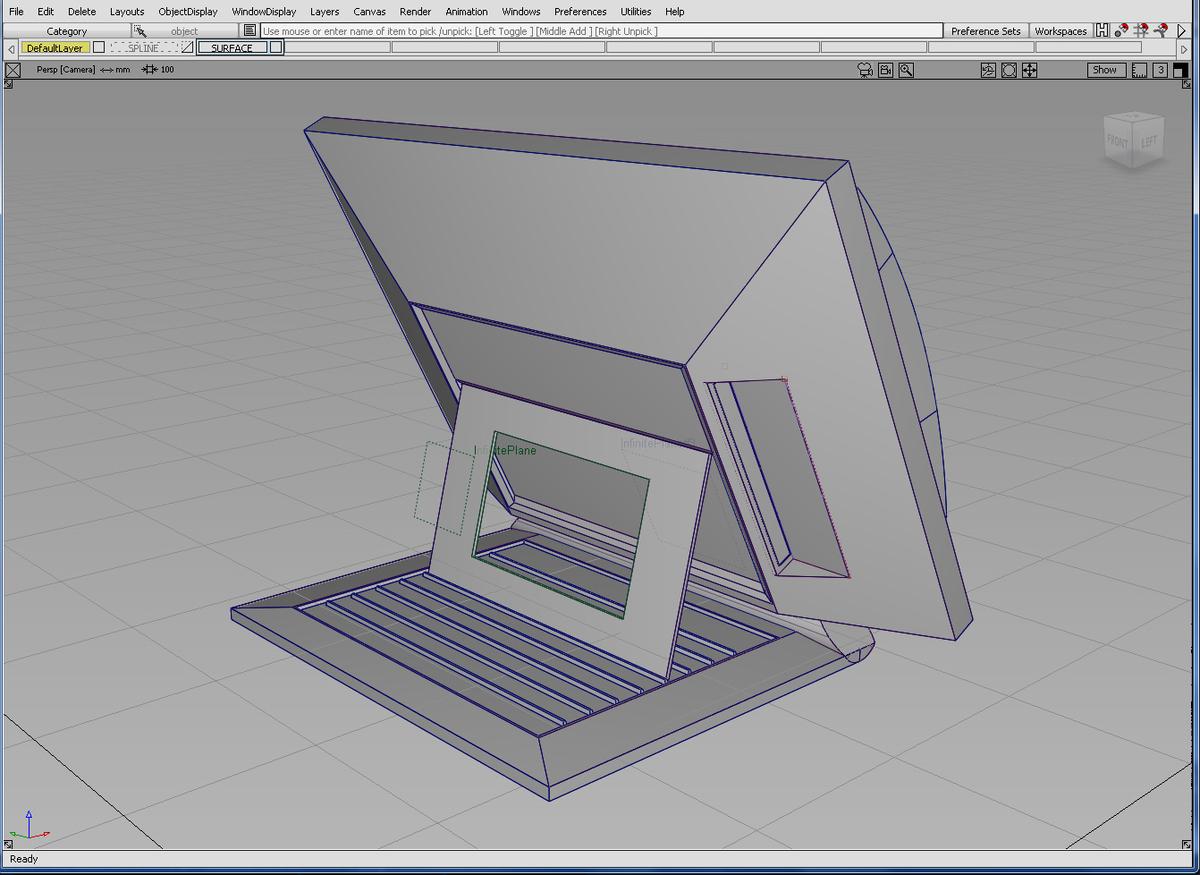This screenshot has height=875, width=1200.
Task: Select the SURFACE layer button
Action: pos(232,47)
